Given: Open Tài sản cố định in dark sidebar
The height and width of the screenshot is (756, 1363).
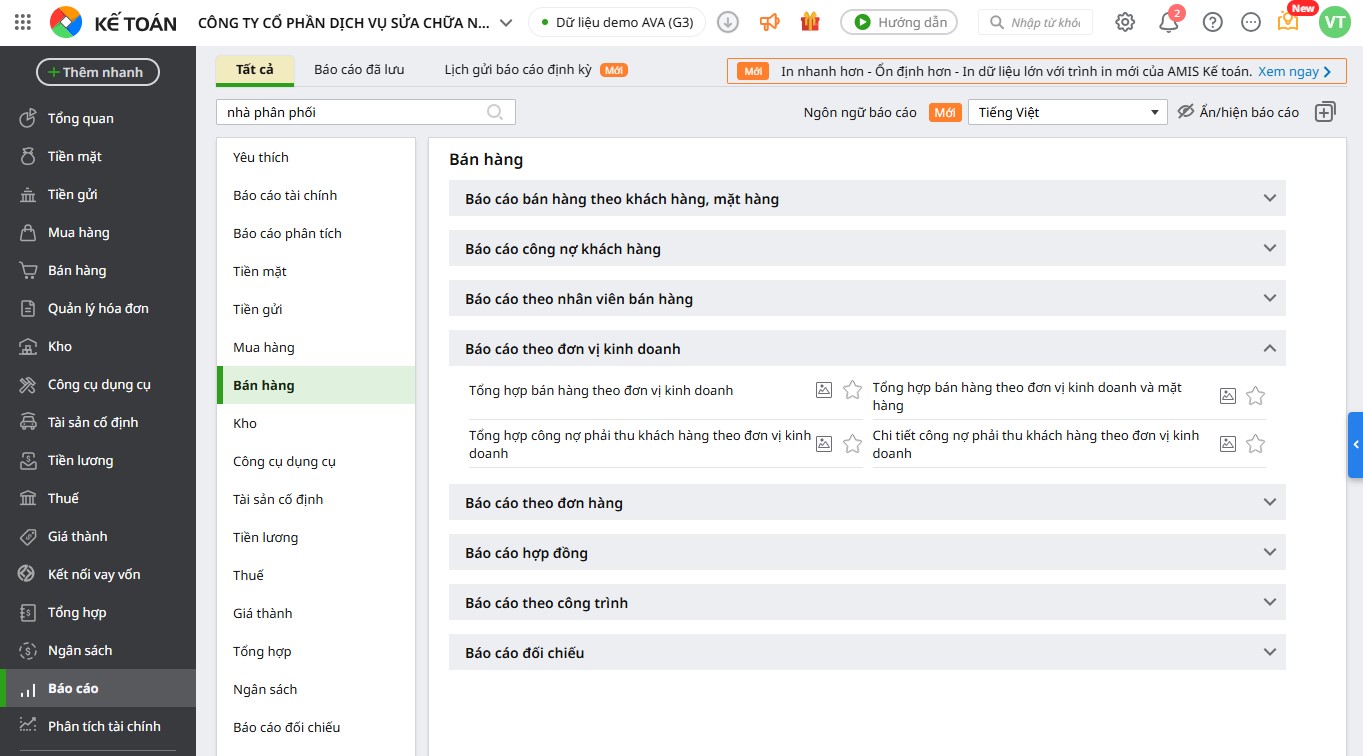Looking at the screenshot, I should point(98,422).
